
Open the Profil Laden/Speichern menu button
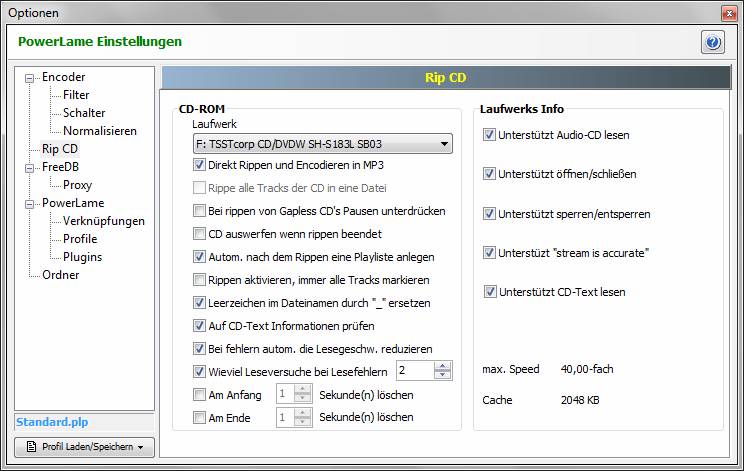(85, 447)
